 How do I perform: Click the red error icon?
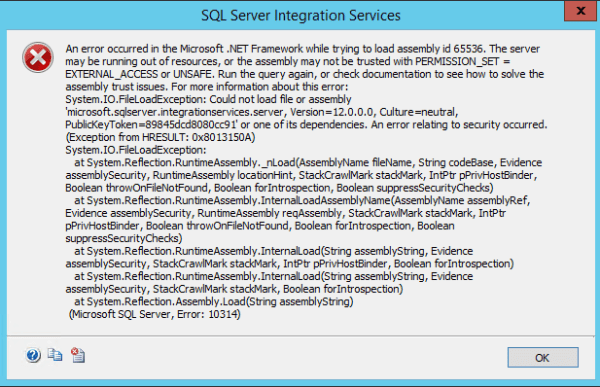click(x=38, y=57)
